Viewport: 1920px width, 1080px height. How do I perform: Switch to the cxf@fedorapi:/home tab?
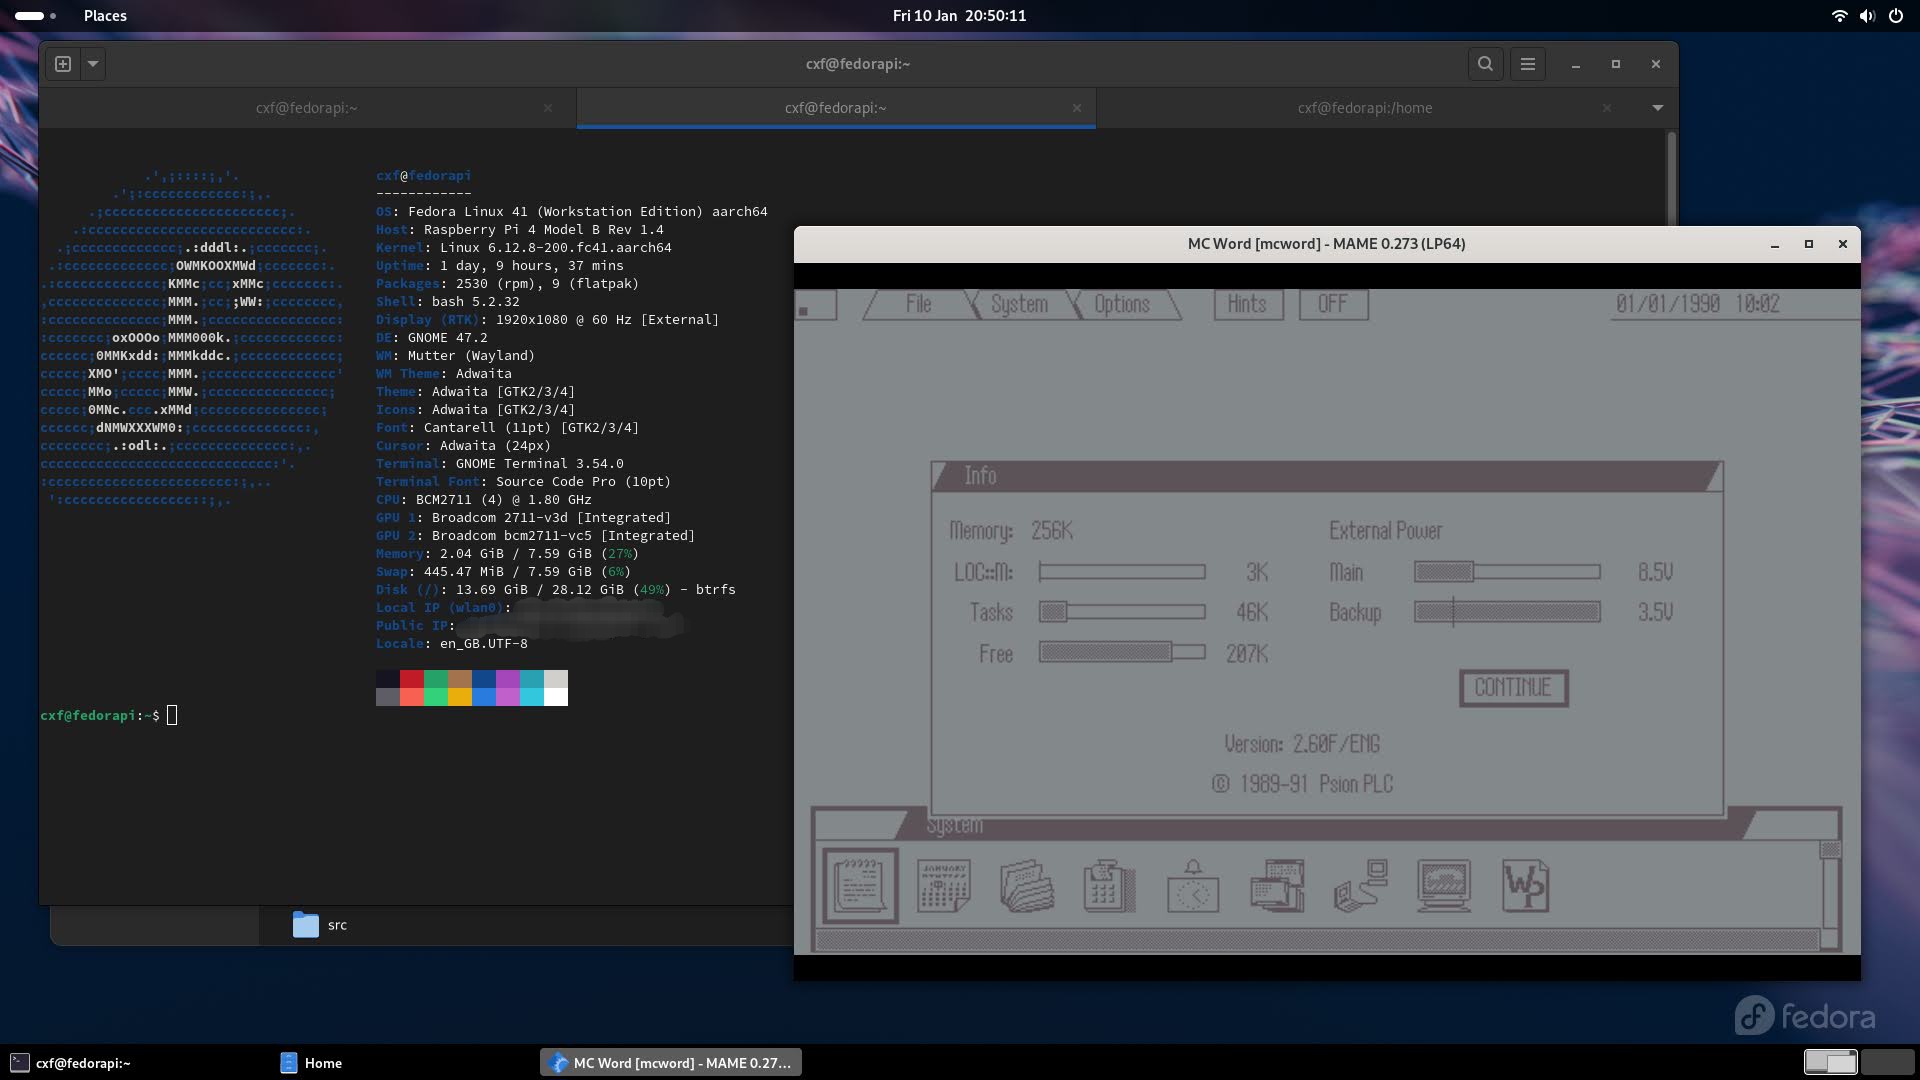pos(1364,108)
